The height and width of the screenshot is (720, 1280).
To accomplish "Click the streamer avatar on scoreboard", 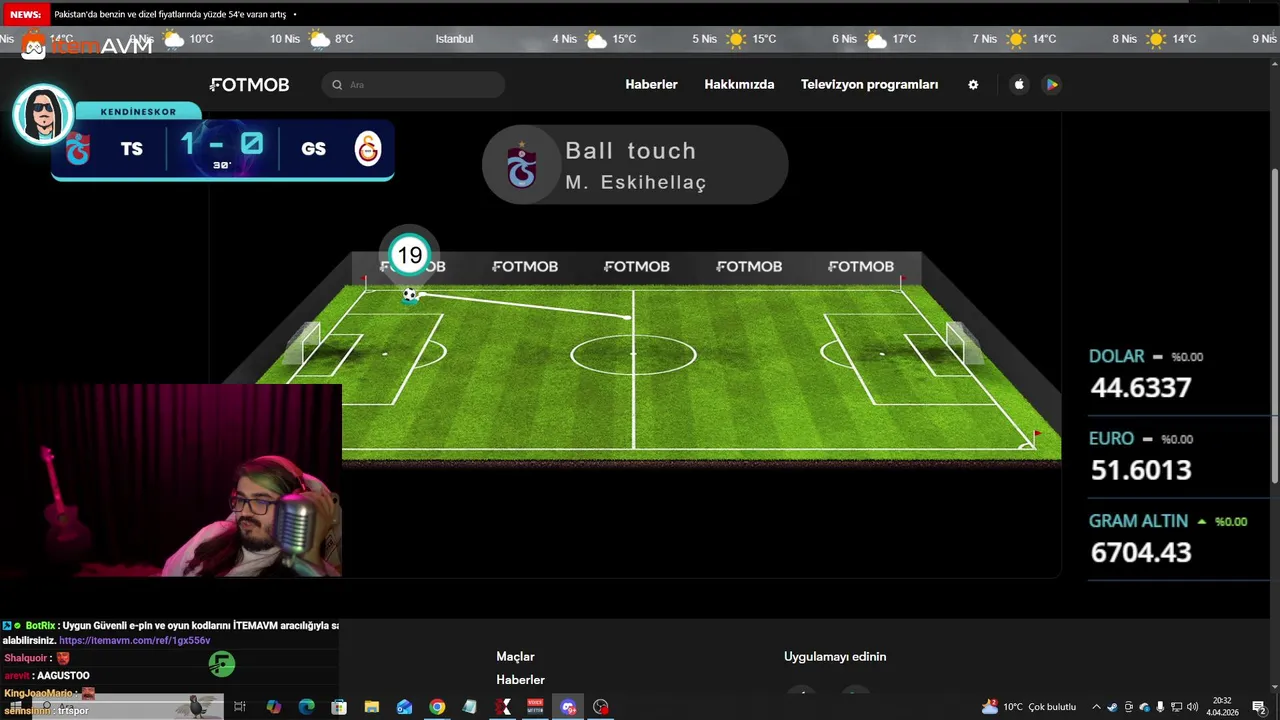I will [42, 114].
